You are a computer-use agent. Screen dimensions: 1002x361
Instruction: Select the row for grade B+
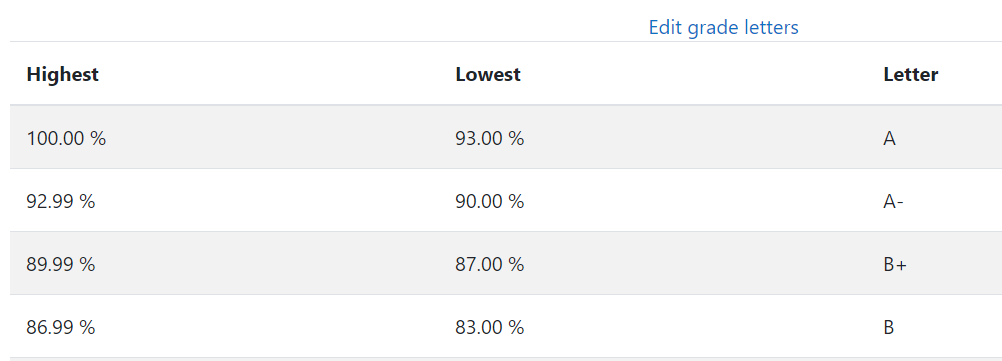(506, 263)
